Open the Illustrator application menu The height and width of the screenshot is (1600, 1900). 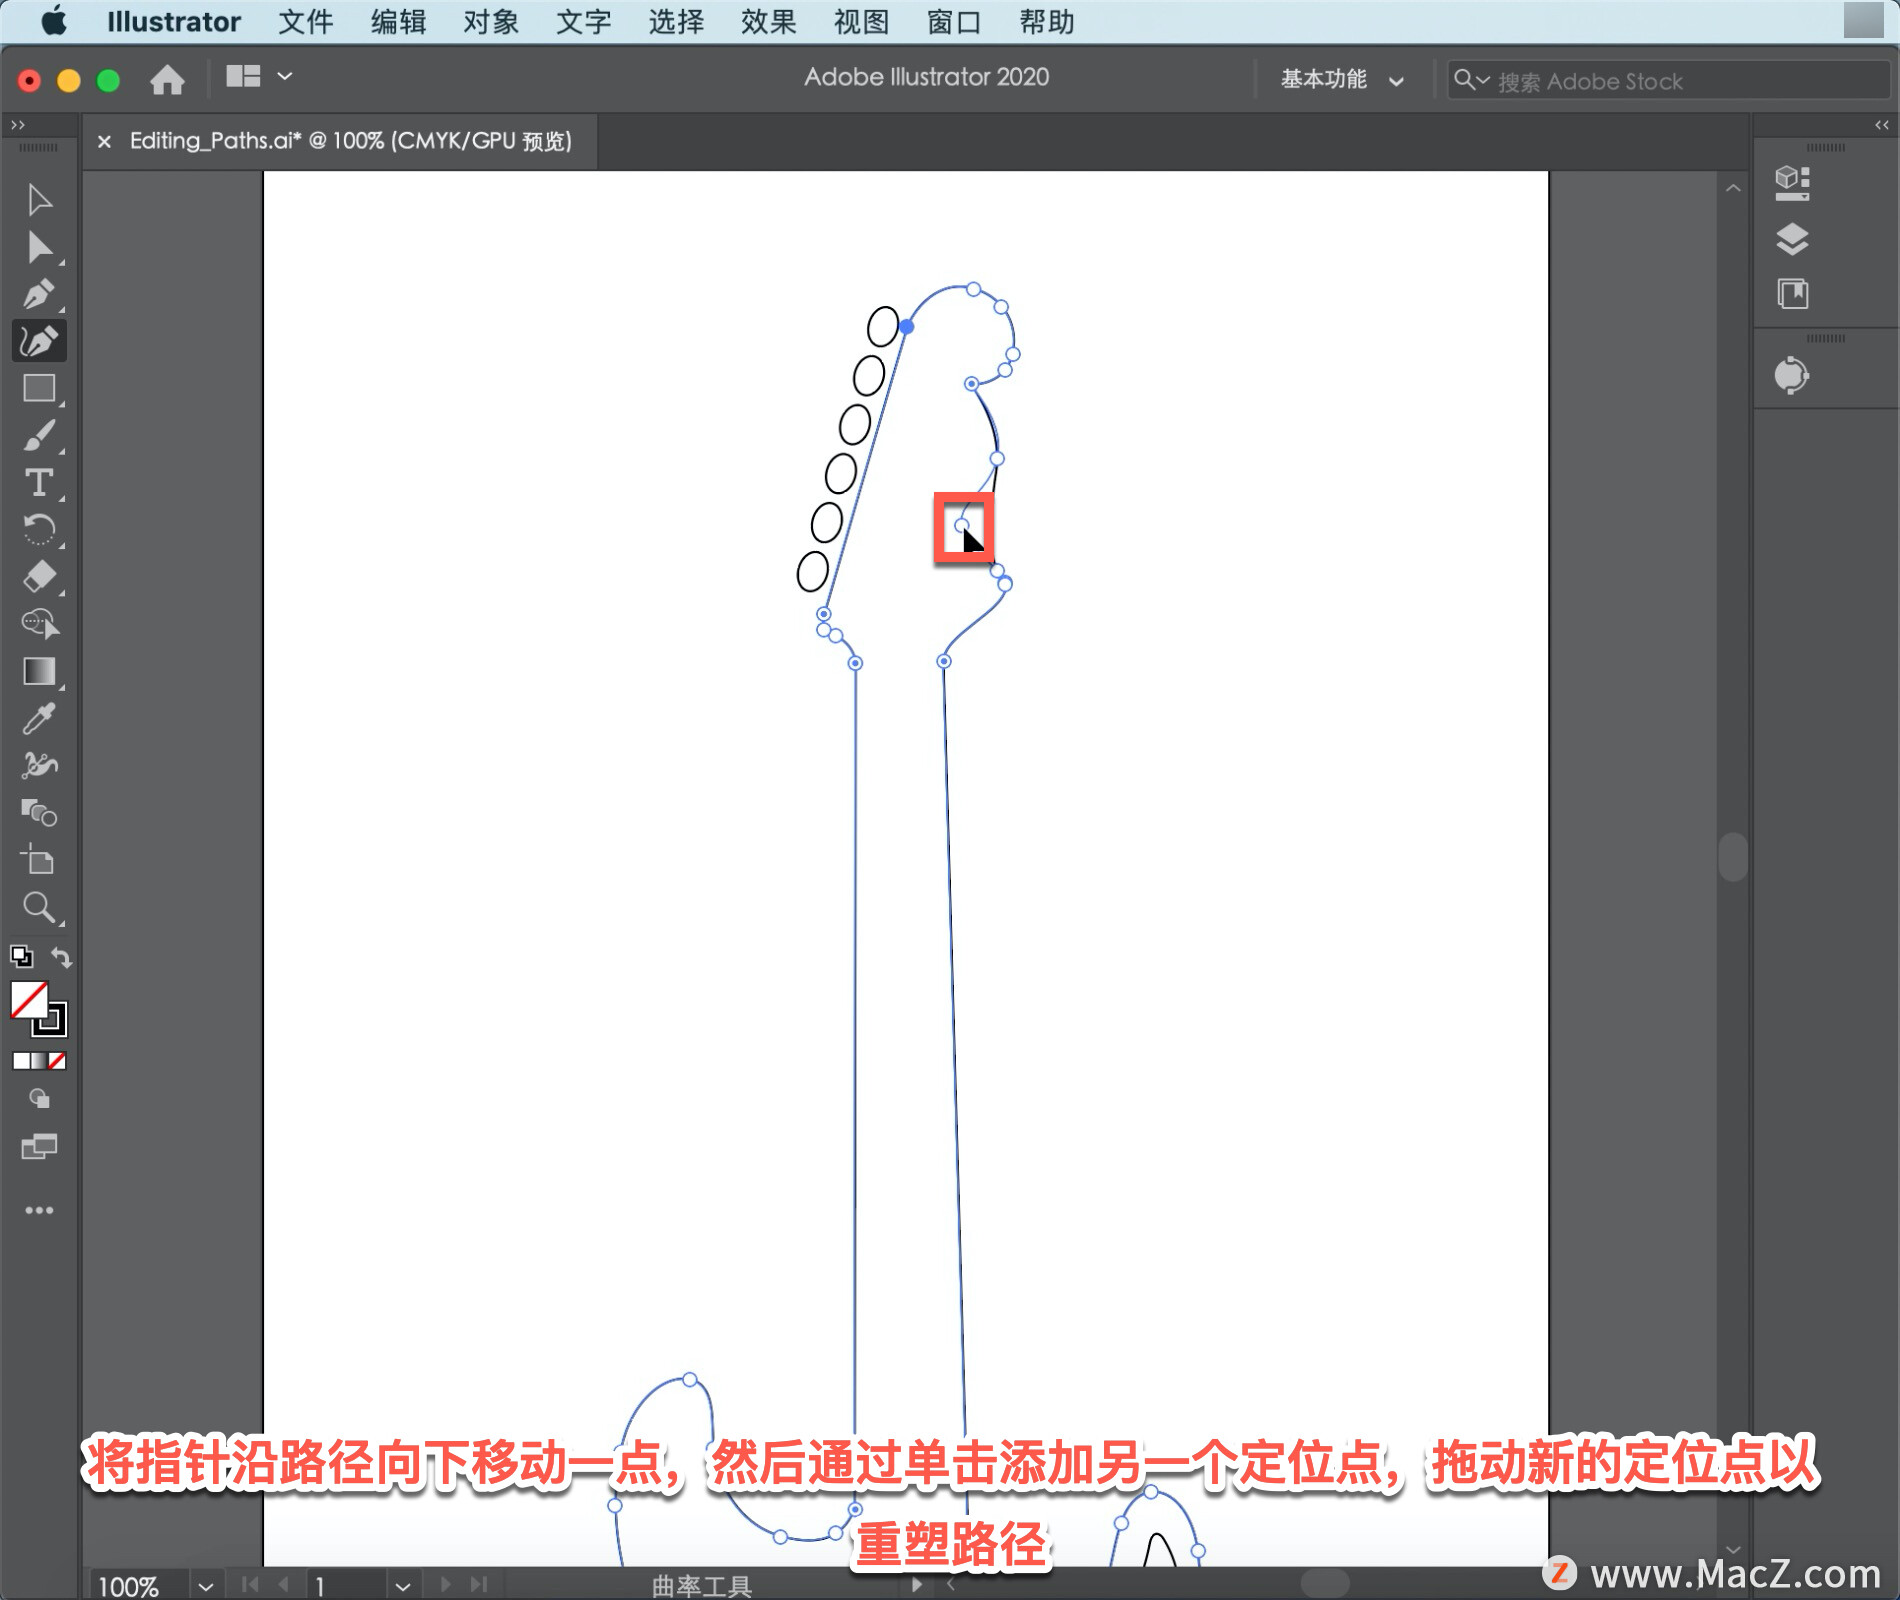[x=173, y=21]
